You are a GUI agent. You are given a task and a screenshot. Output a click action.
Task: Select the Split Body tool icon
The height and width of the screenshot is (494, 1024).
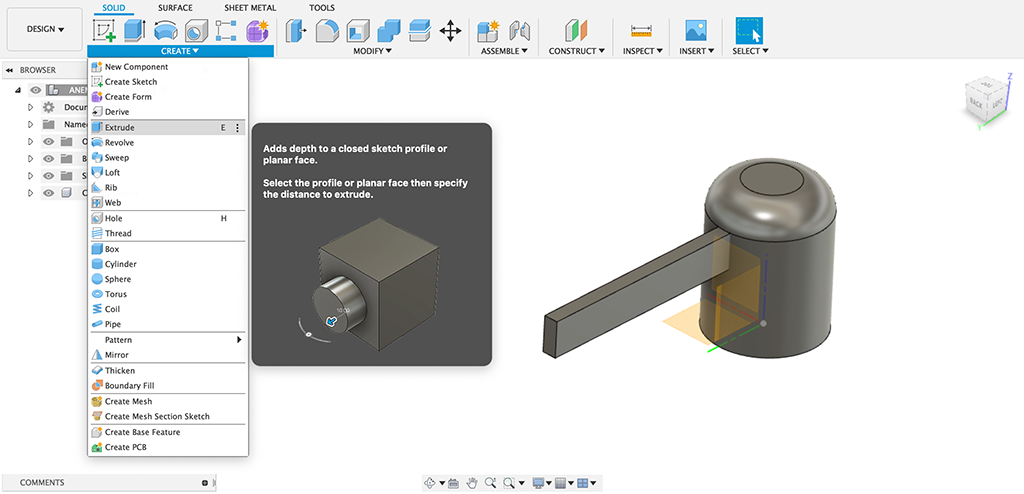coord(419,31)
